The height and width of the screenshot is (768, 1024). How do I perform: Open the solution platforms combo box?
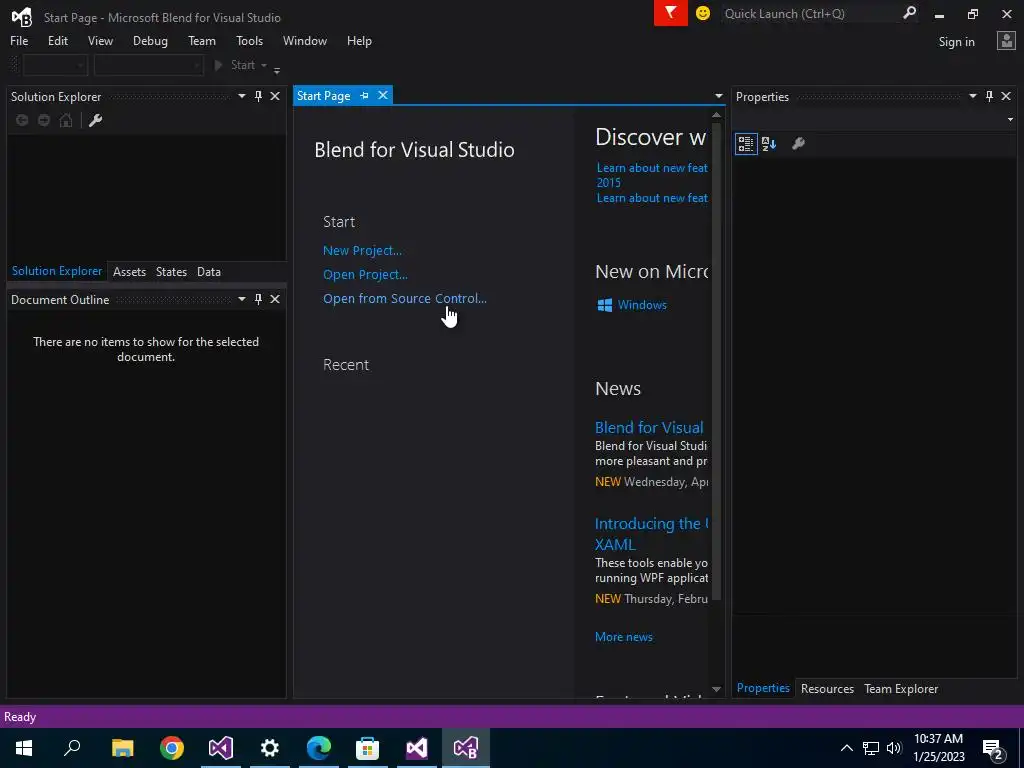149,65
